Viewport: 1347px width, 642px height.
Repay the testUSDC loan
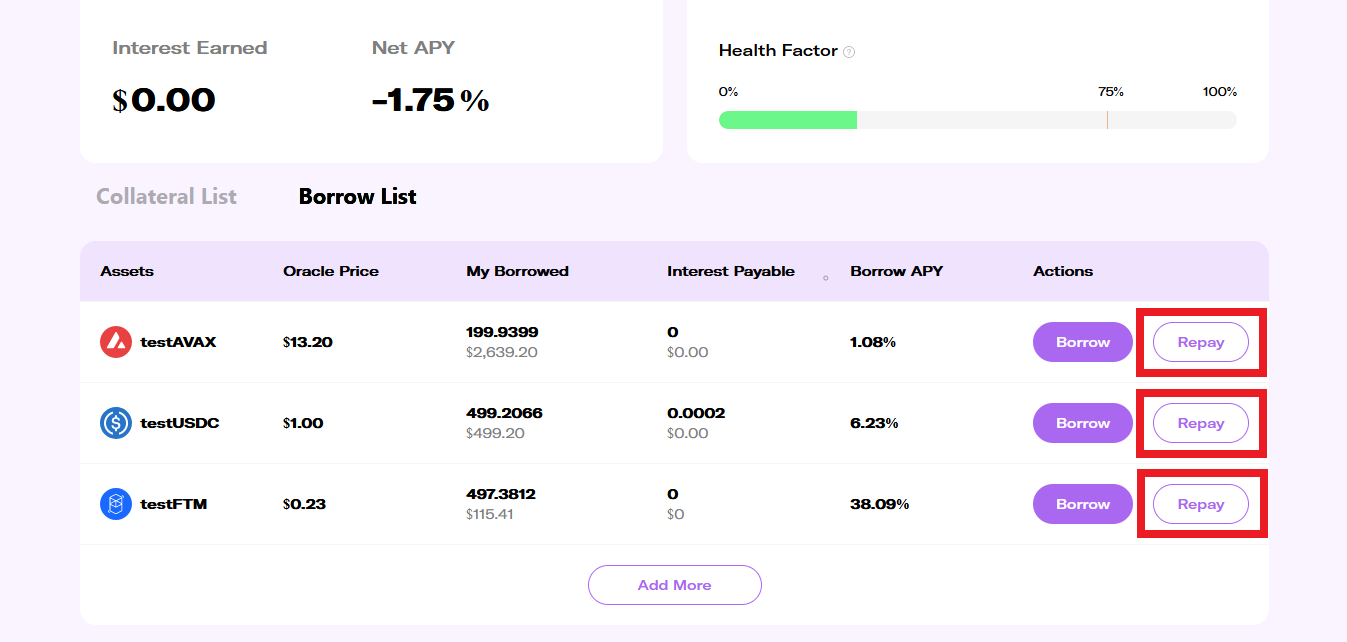(1200, 423)
